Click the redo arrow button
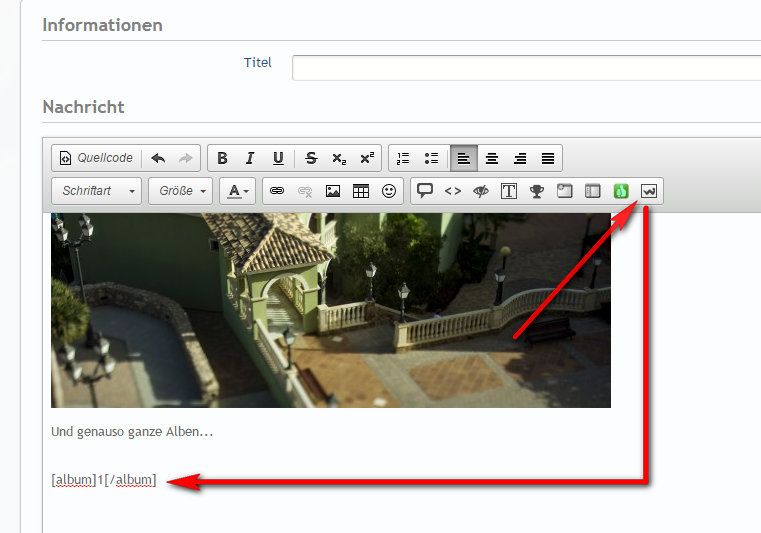Image resolution: width=761 pixels, height=533 pixels. click(185, 158)
